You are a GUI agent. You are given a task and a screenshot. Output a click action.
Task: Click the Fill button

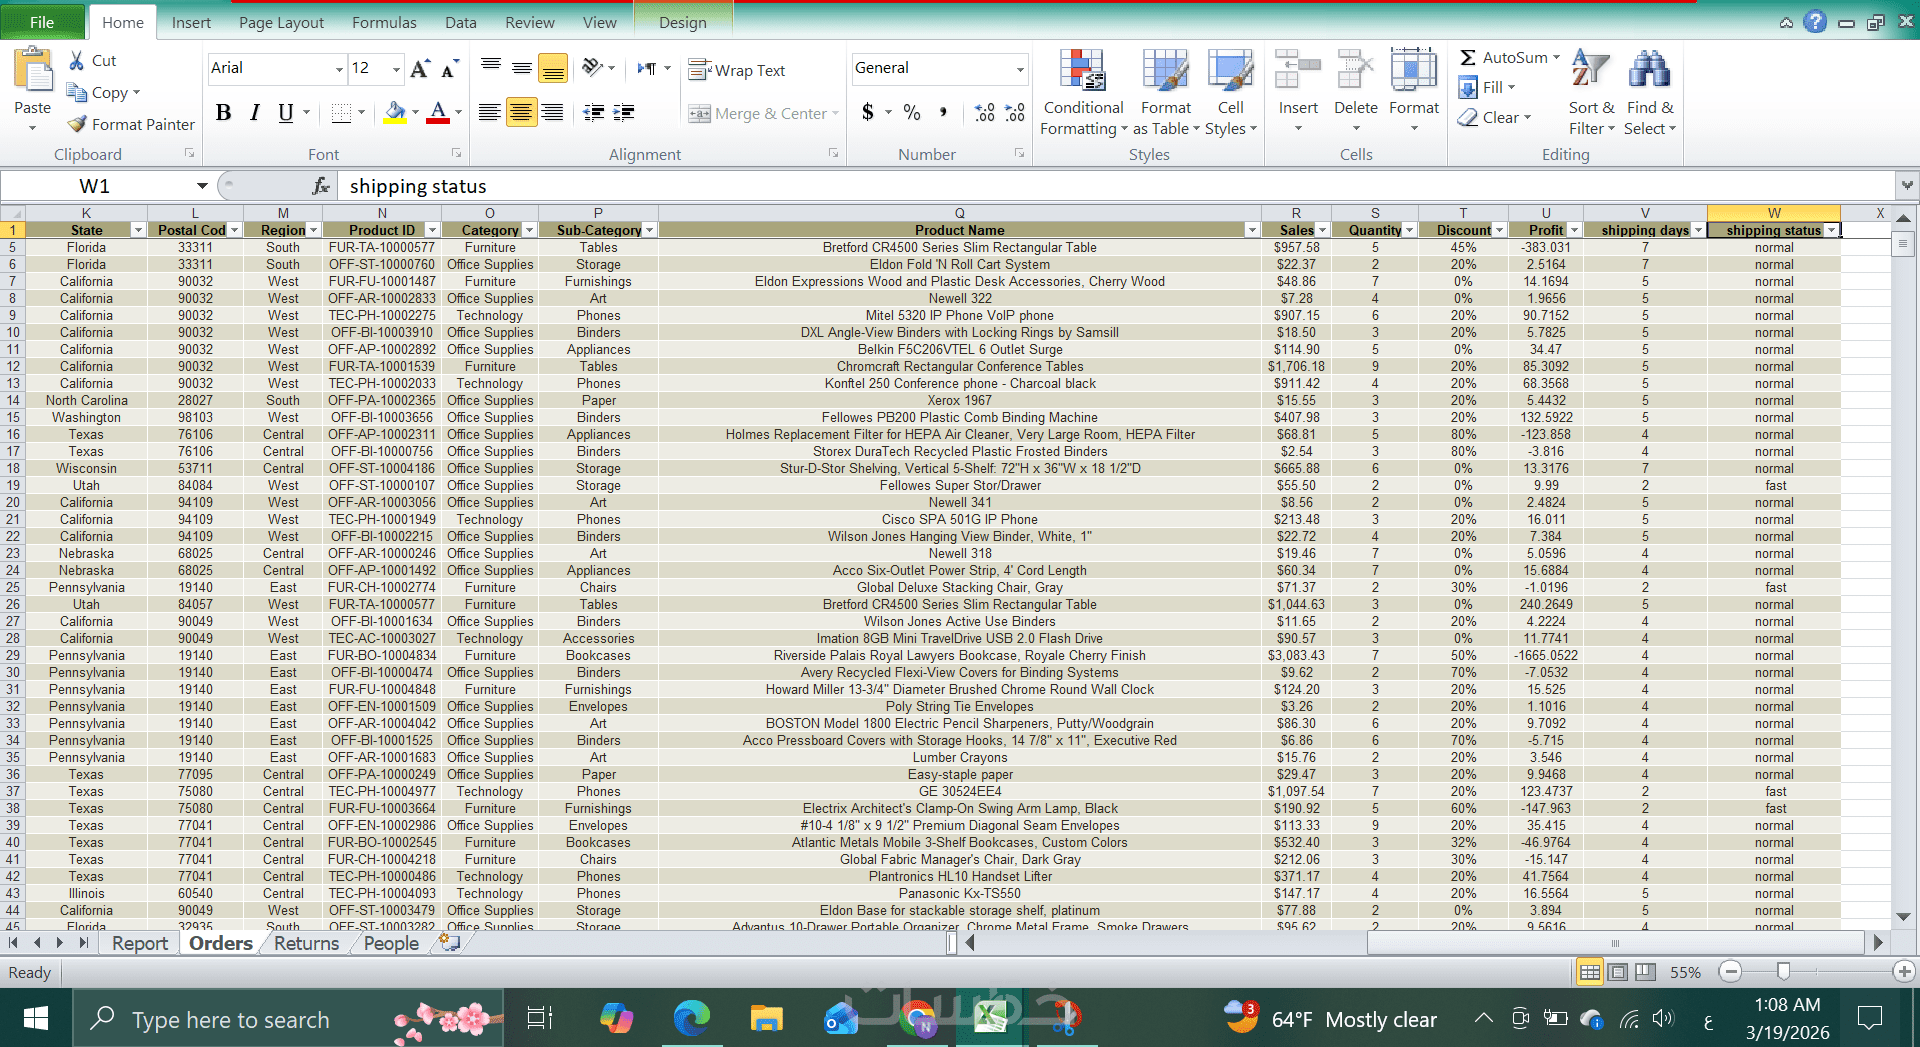1487,88
